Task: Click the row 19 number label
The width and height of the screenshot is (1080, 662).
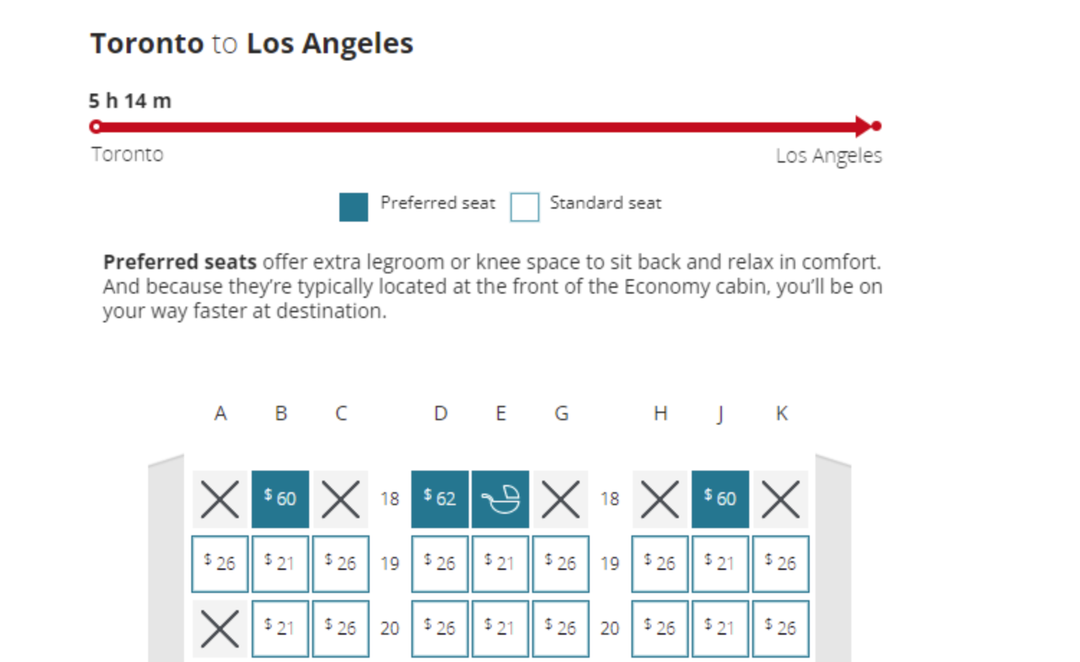Action: pyautogui.click(x=389, y=563)
